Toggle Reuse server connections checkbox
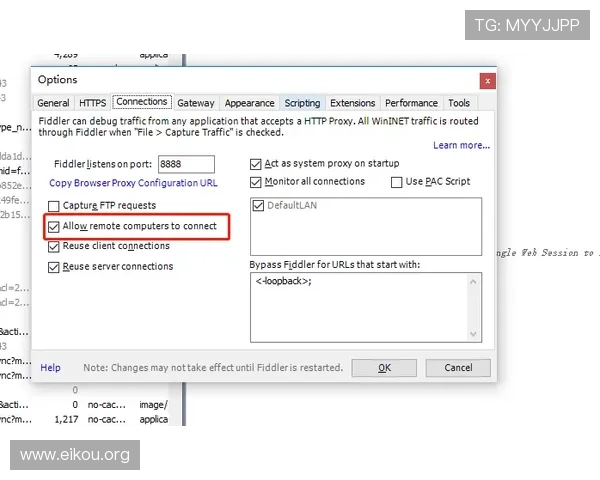 [x=54, y=267]
